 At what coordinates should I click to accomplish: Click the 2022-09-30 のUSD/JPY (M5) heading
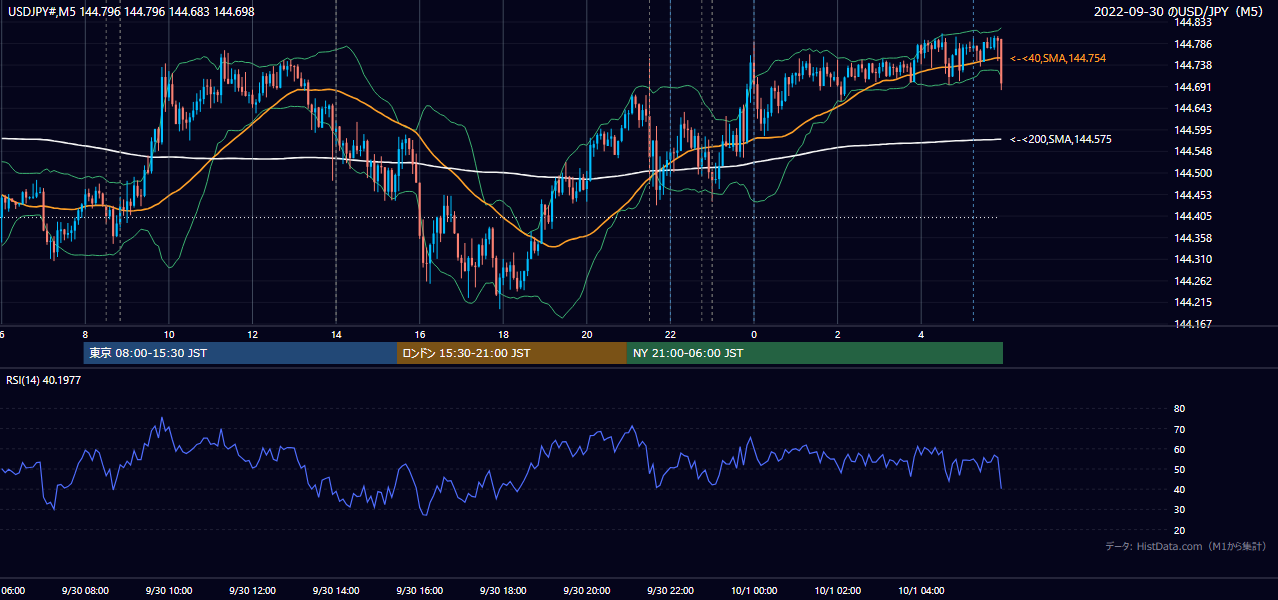click(x=1180, y=12)
